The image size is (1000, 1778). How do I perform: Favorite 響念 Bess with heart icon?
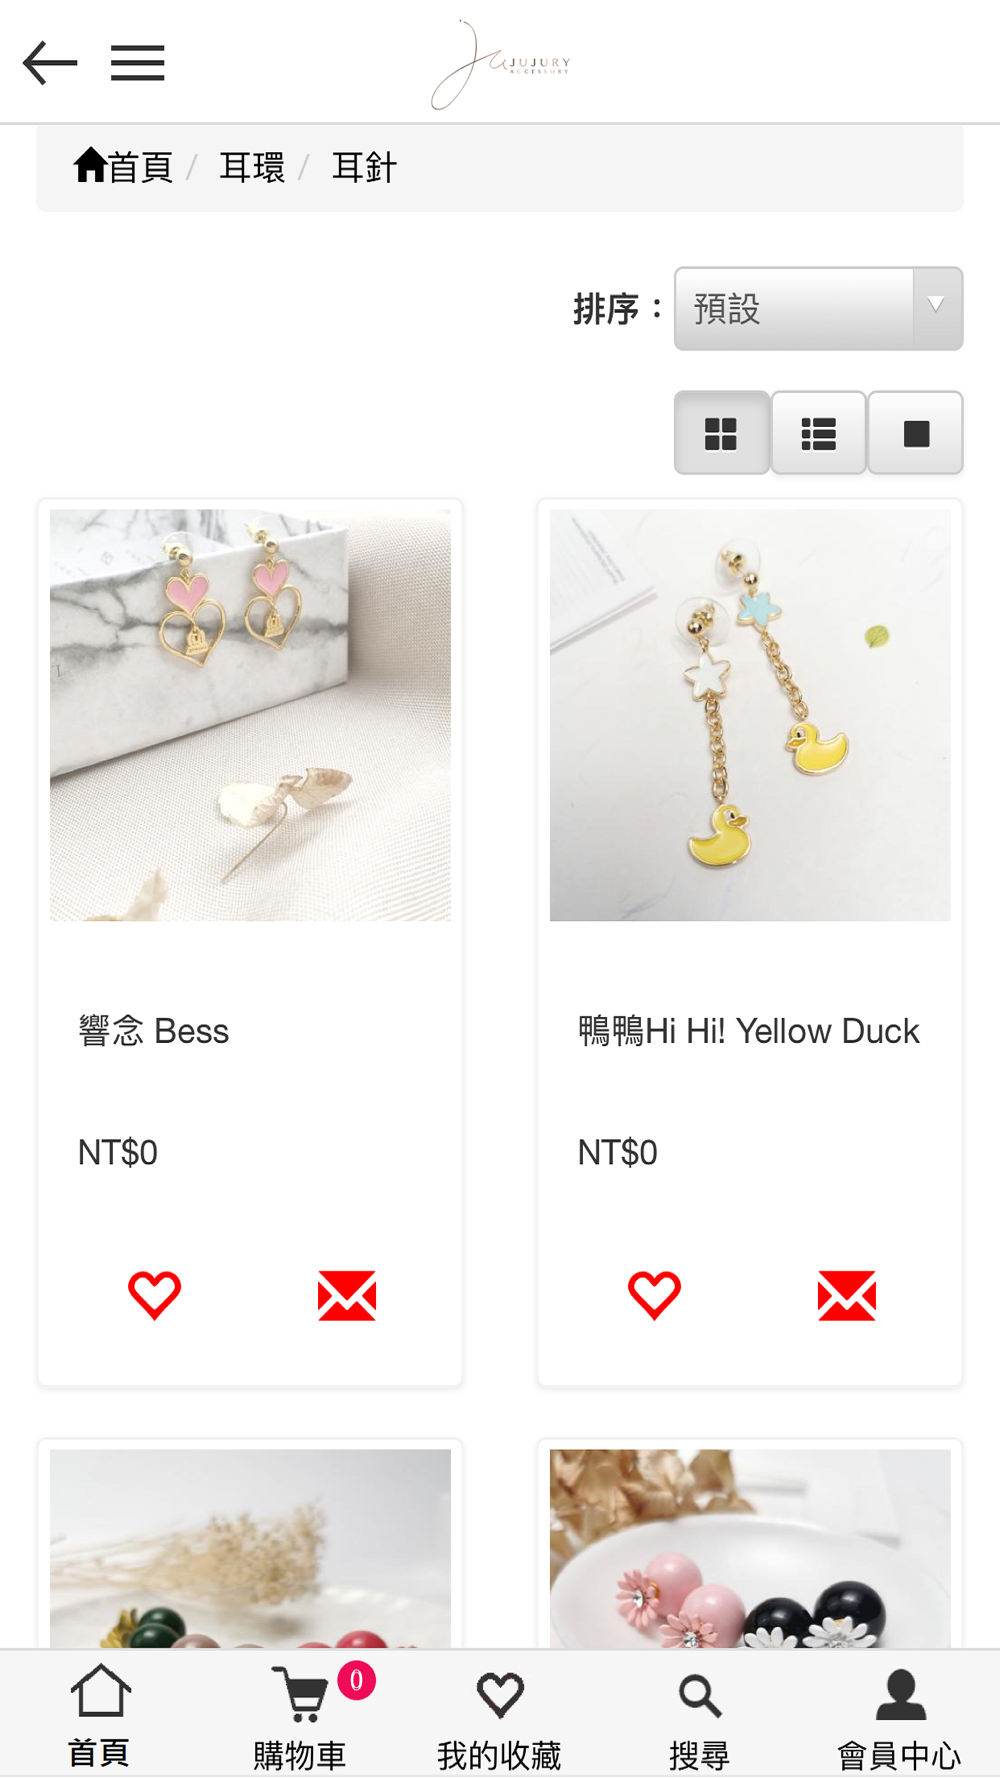154,1296
